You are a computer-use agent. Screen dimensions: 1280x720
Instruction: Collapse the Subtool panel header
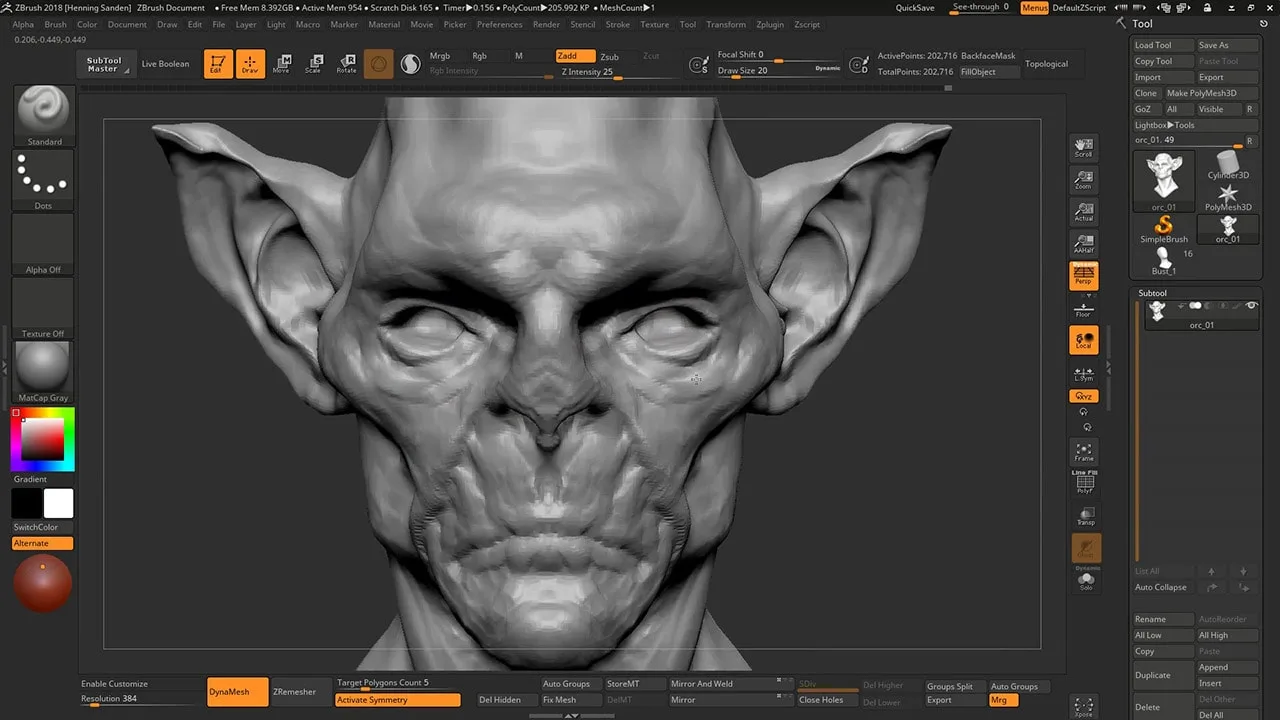point(1152,293)
